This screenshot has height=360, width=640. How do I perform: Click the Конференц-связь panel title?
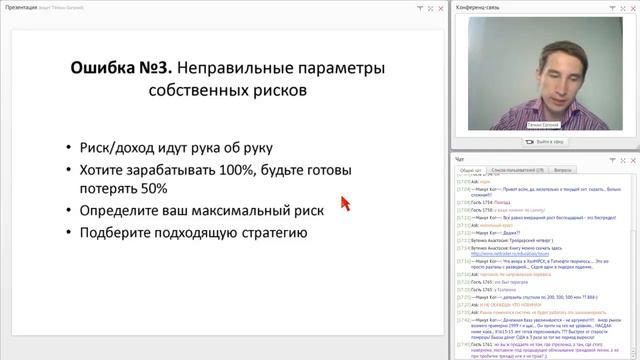pos(478,7)
